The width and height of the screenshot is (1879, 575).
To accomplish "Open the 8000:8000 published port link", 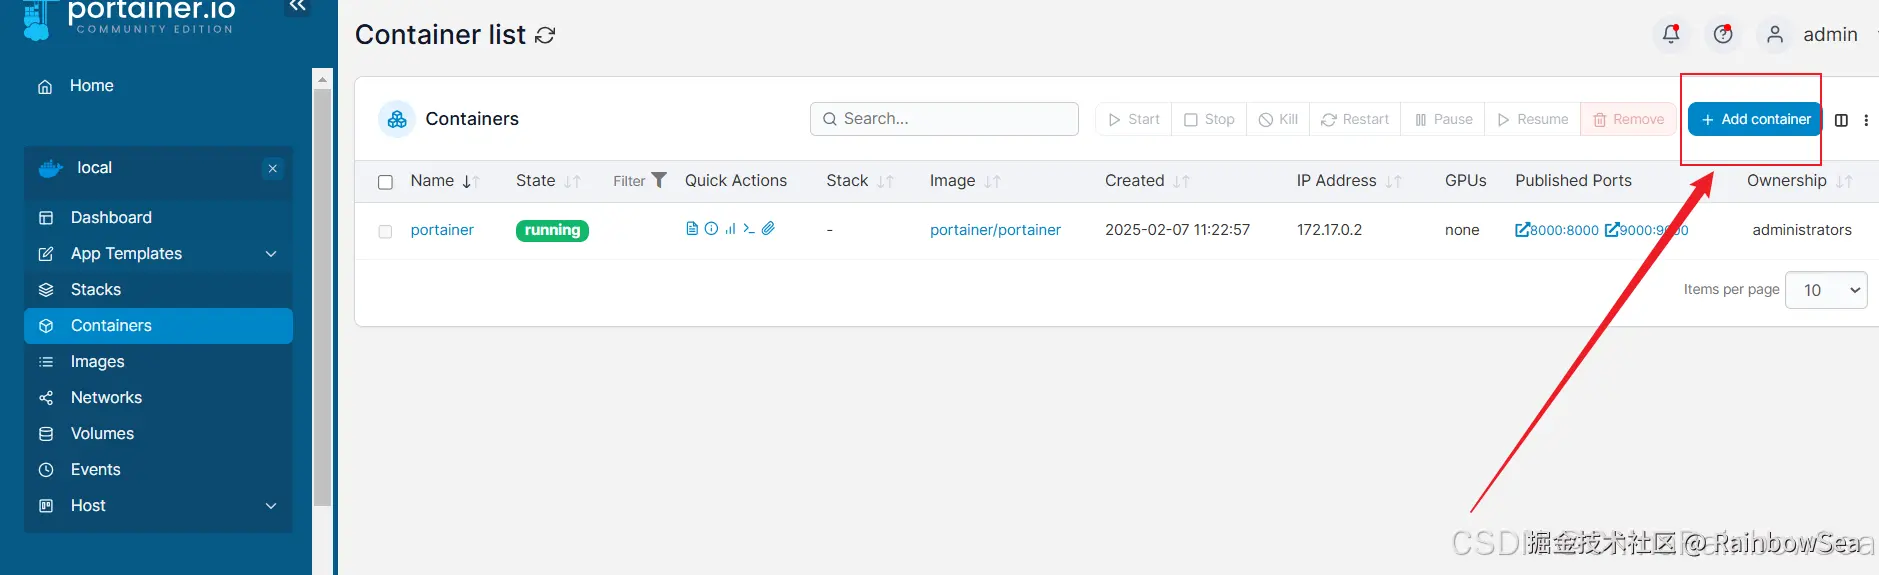I will [x=1557, y=230].
